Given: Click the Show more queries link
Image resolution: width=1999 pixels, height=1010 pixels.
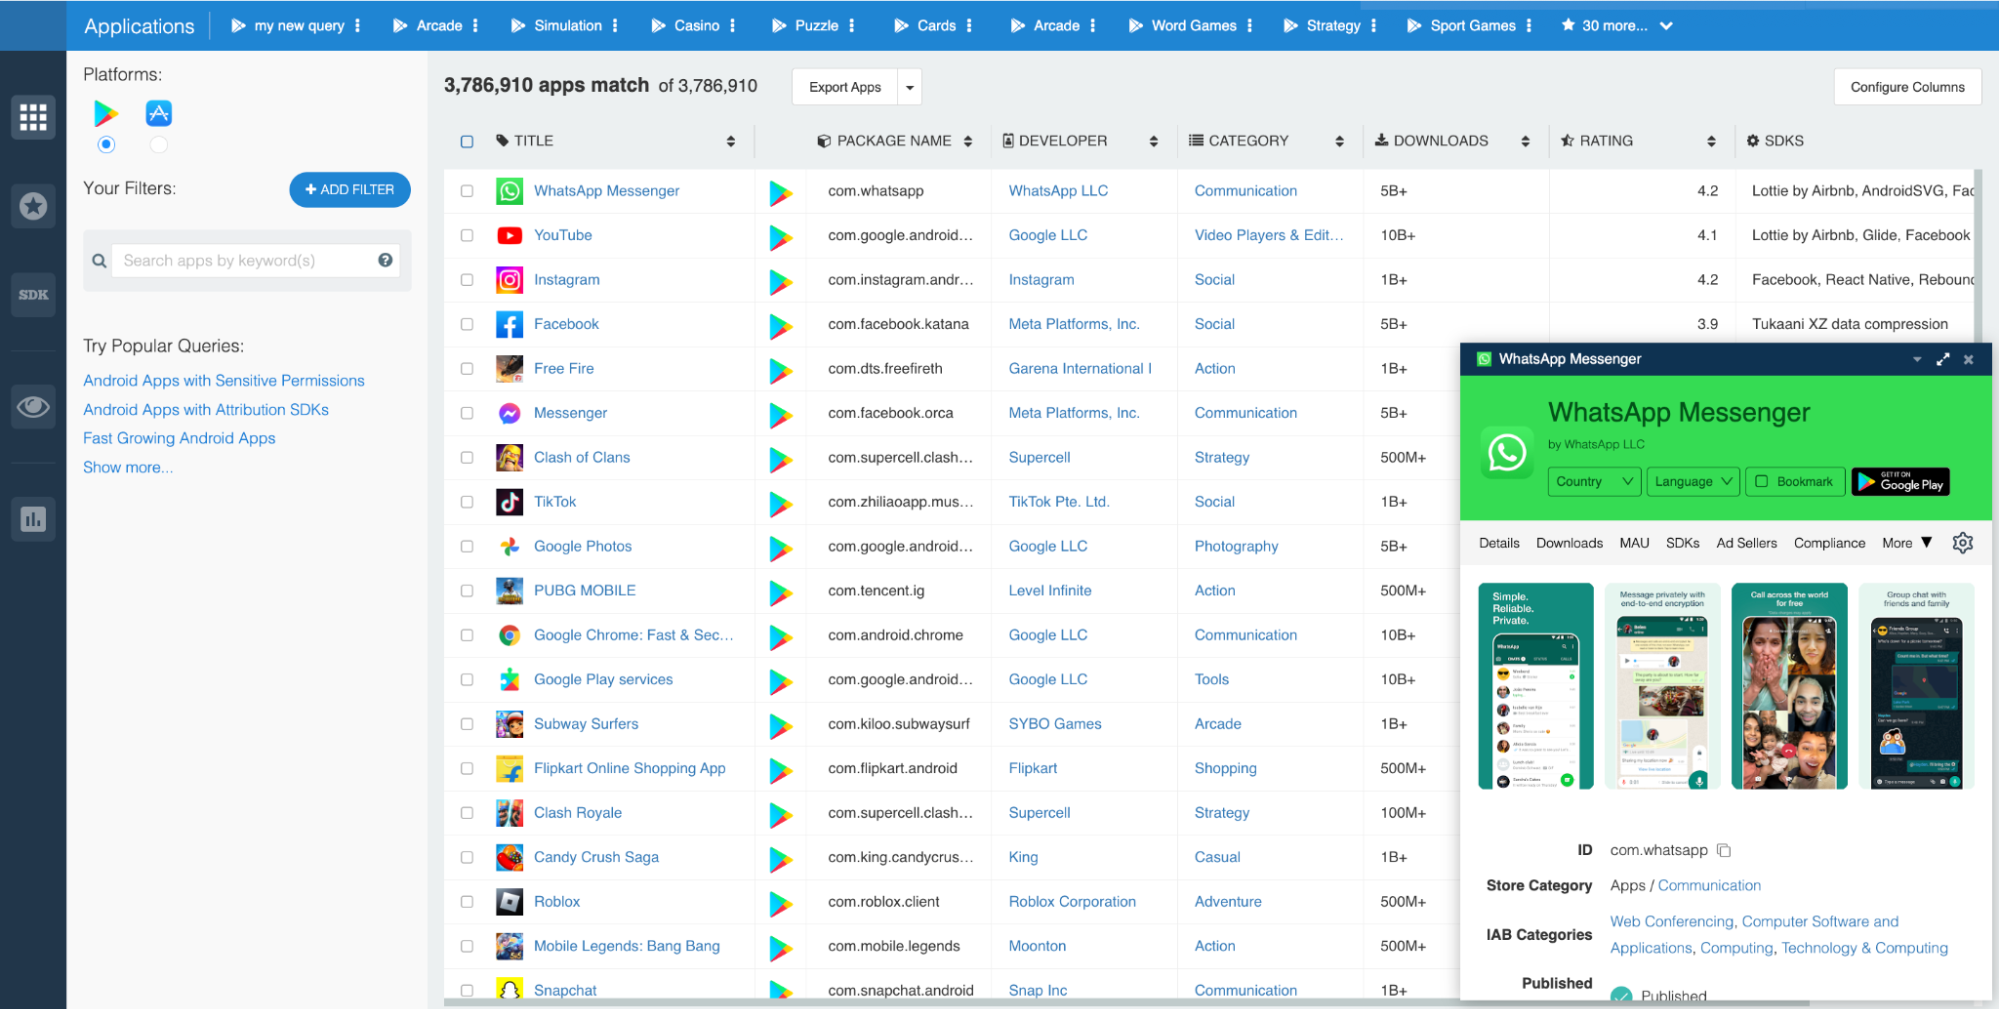Looking at the screenshot, I should 128,467.
